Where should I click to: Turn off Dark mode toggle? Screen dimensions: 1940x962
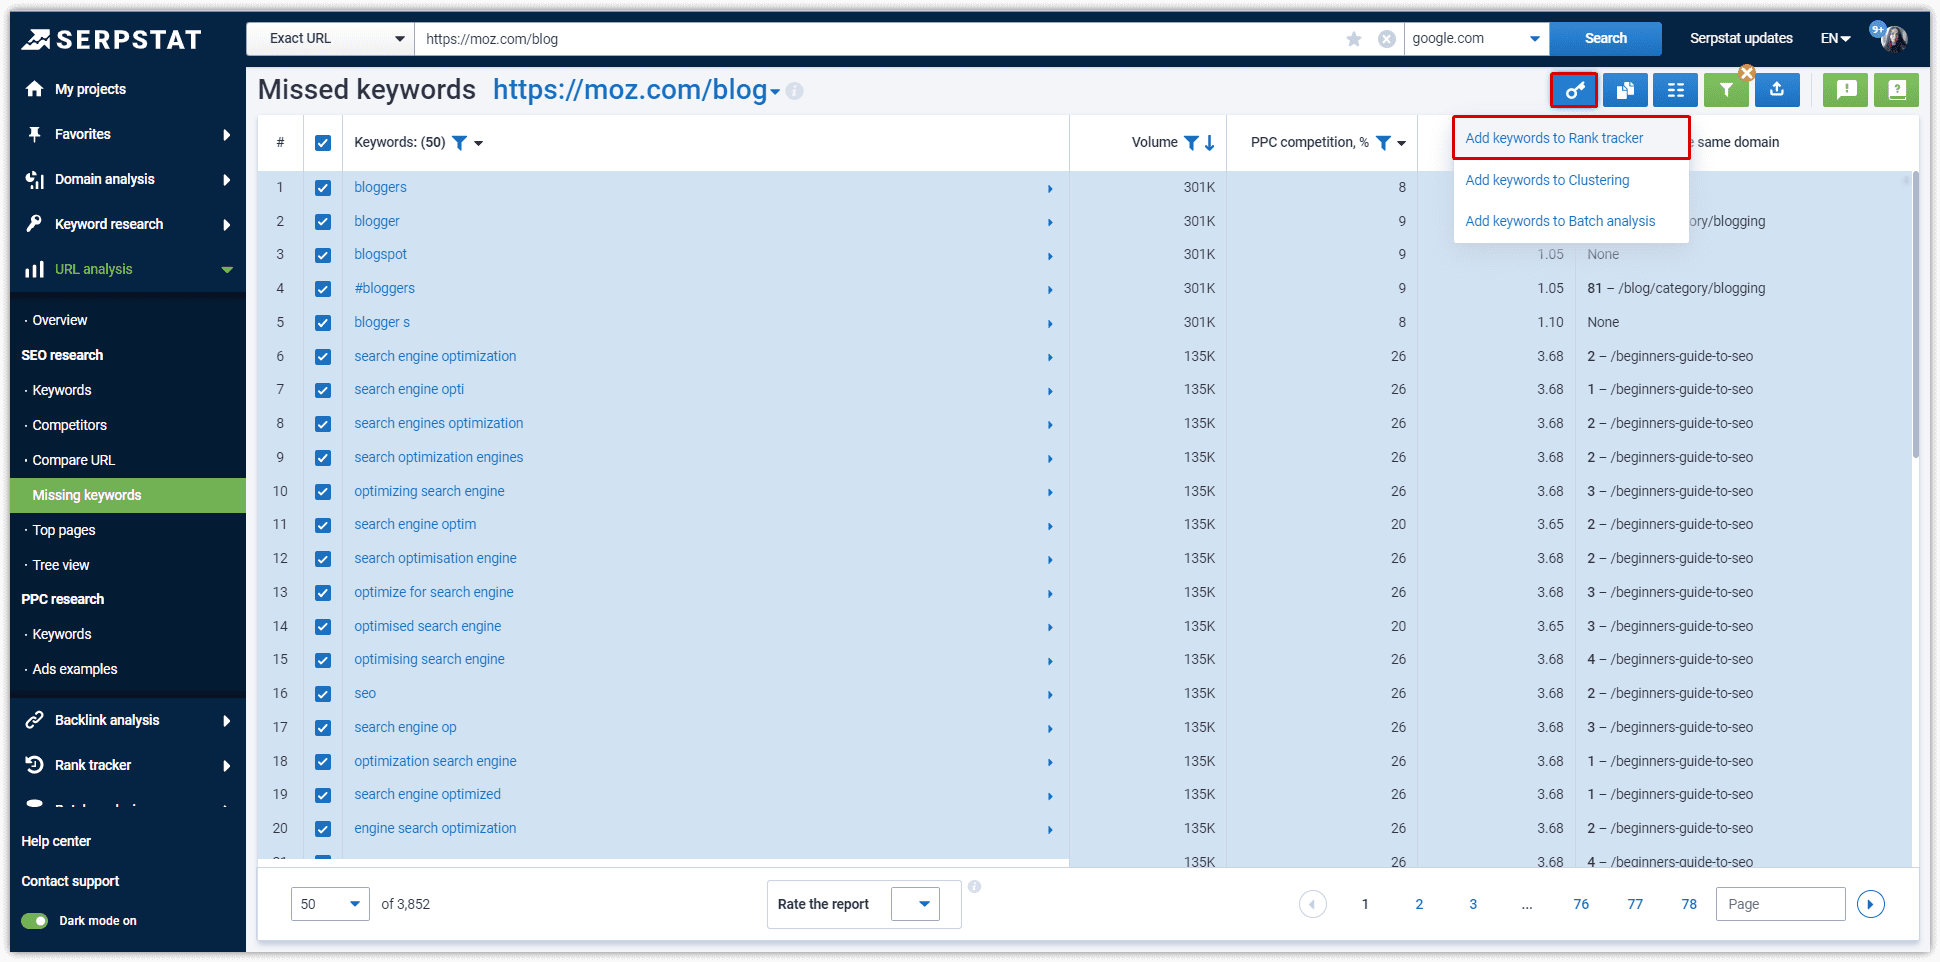(x=35, y=921)
